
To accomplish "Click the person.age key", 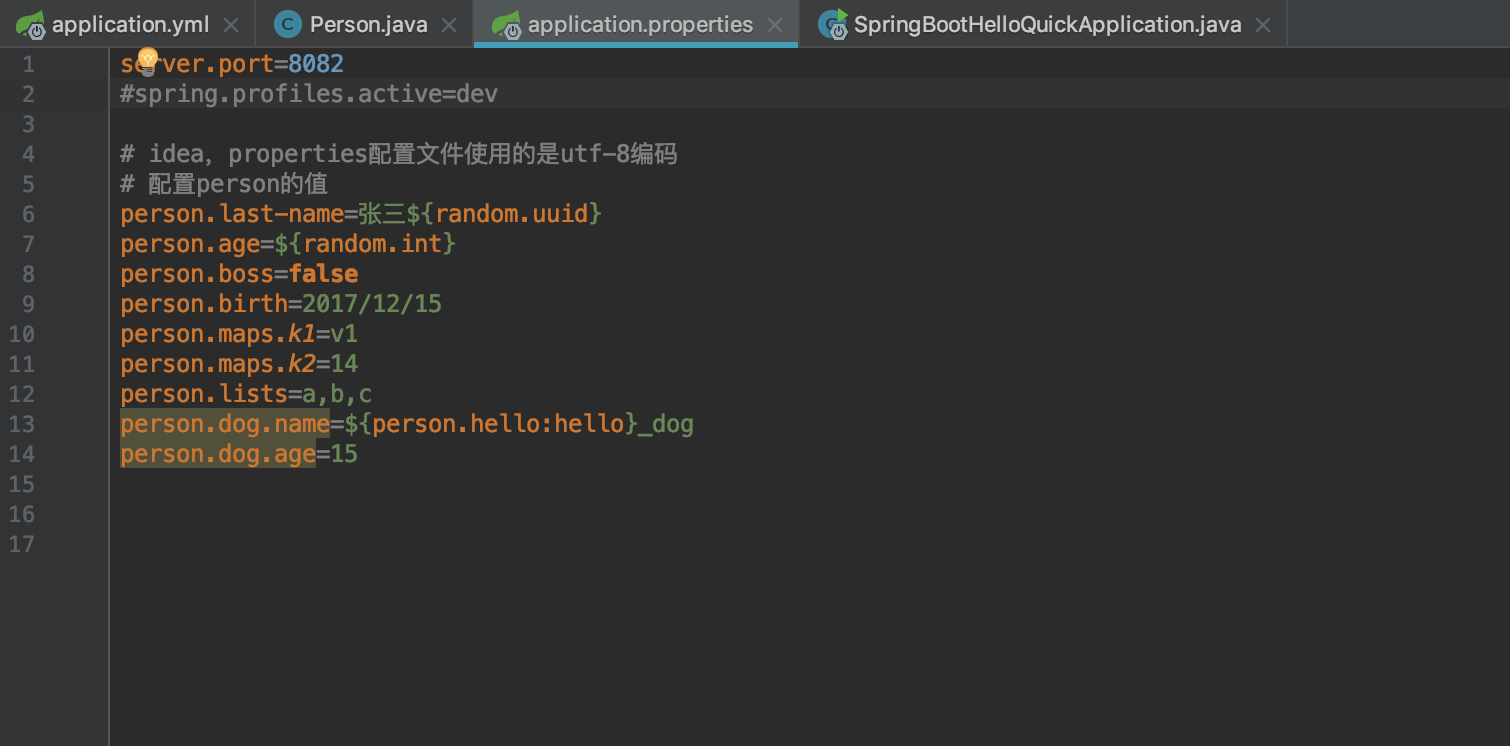I will tap(190, 244).
